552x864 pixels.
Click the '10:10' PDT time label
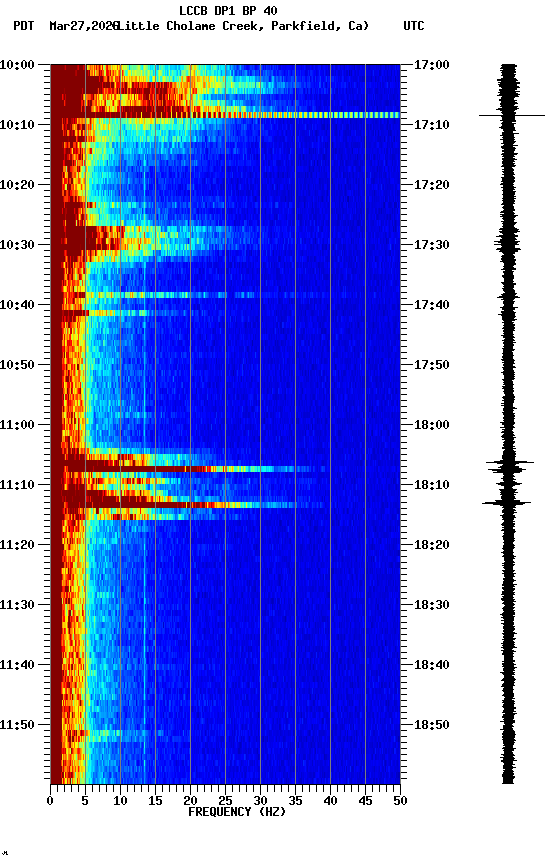(17, 125)
